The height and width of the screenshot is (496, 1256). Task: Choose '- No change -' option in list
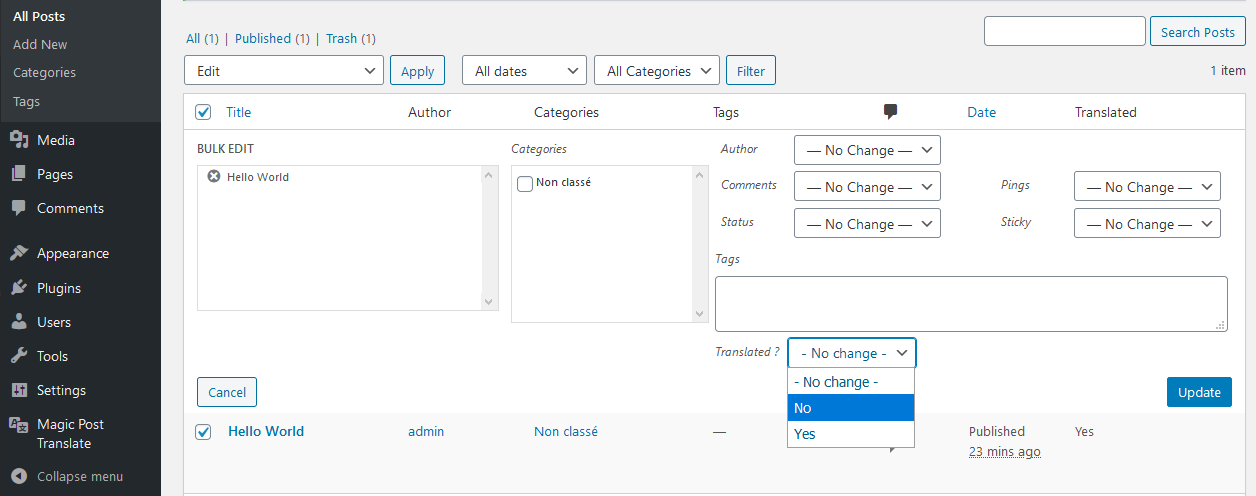851,382
